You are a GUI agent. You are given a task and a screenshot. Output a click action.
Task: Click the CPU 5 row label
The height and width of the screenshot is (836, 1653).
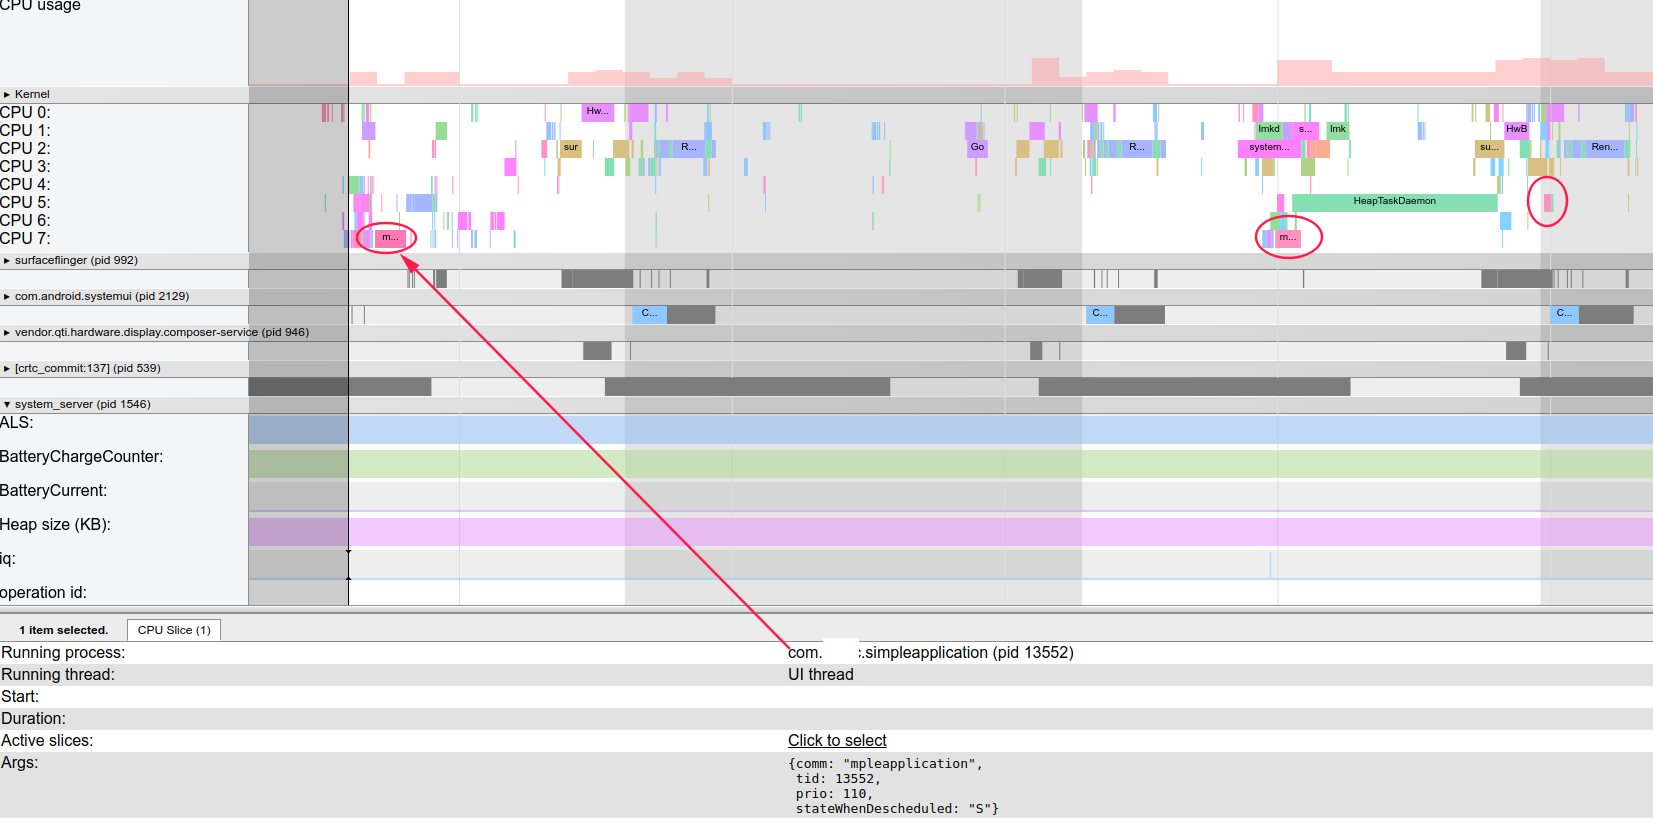25,203
